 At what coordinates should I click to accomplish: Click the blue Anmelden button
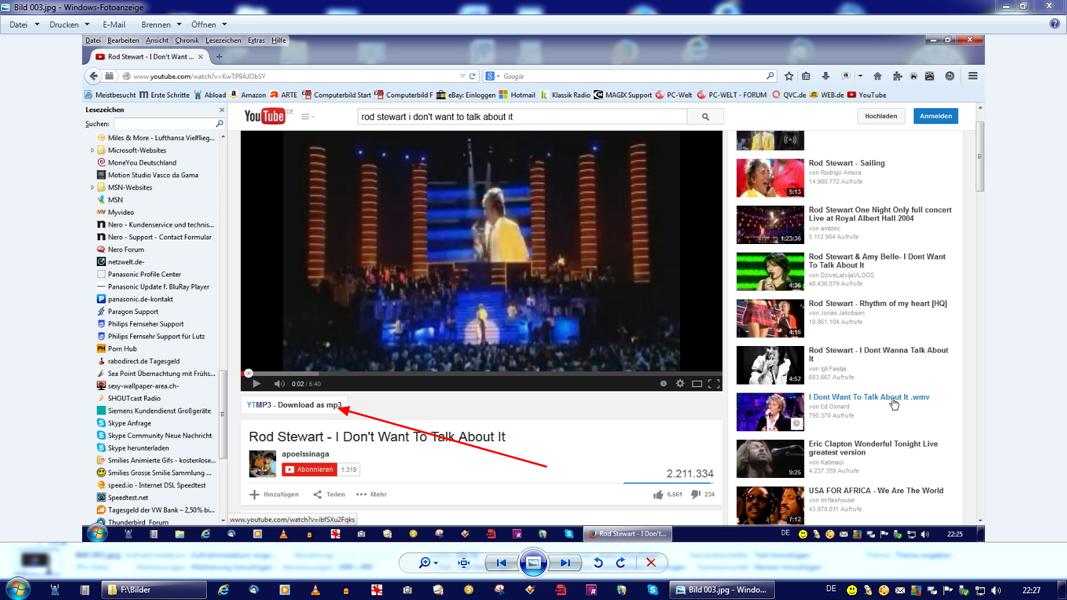click(936, 116)
